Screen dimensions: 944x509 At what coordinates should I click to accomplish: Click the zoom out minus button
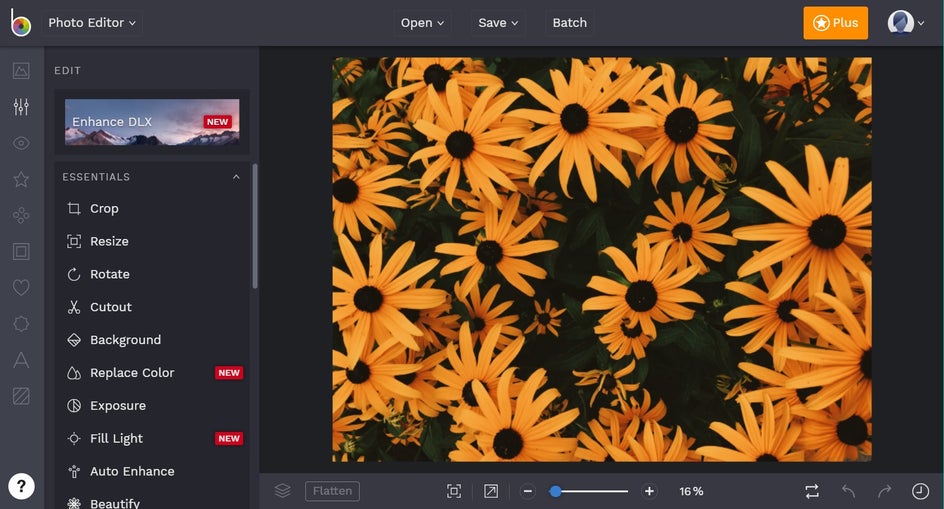point(527,492)
